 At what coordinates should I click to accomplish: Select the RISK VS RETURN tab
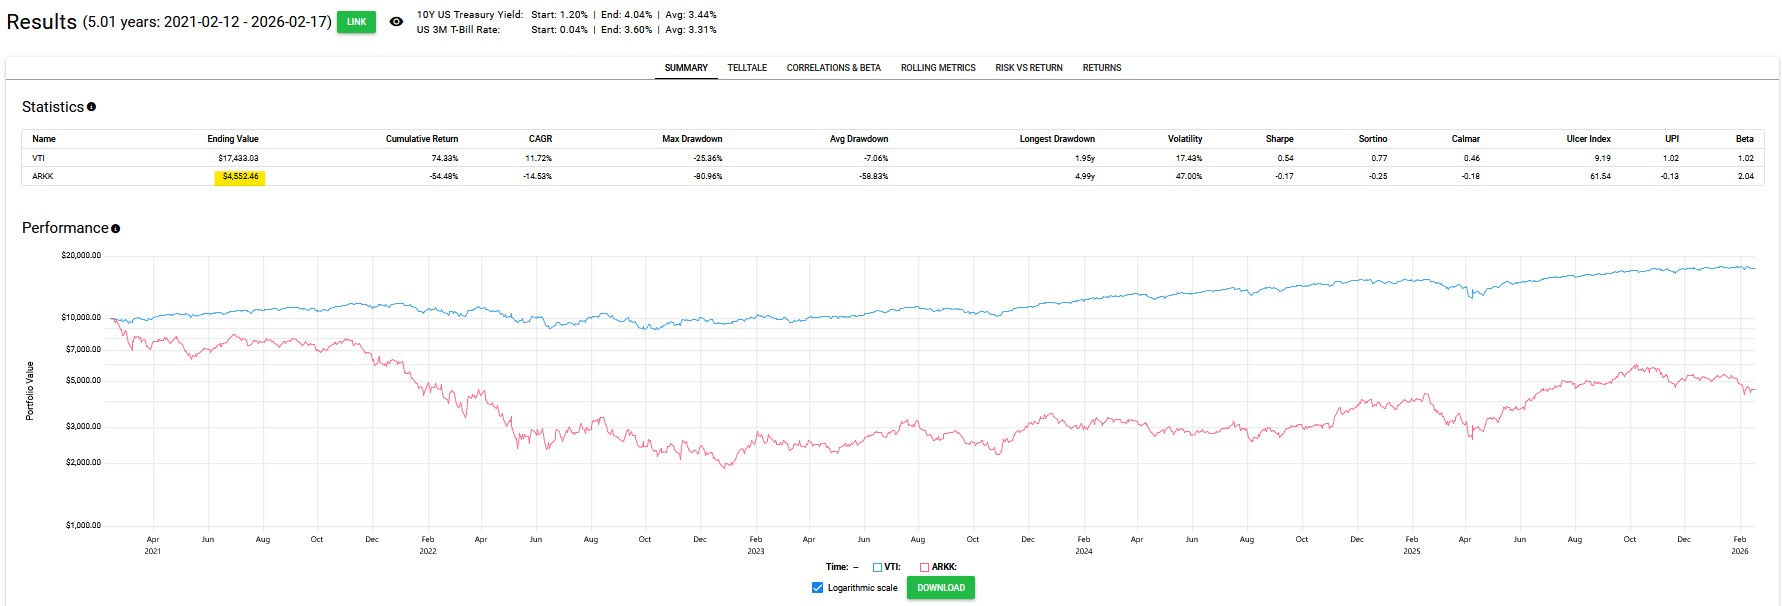pyautogui.click(x=1029, y=68)
